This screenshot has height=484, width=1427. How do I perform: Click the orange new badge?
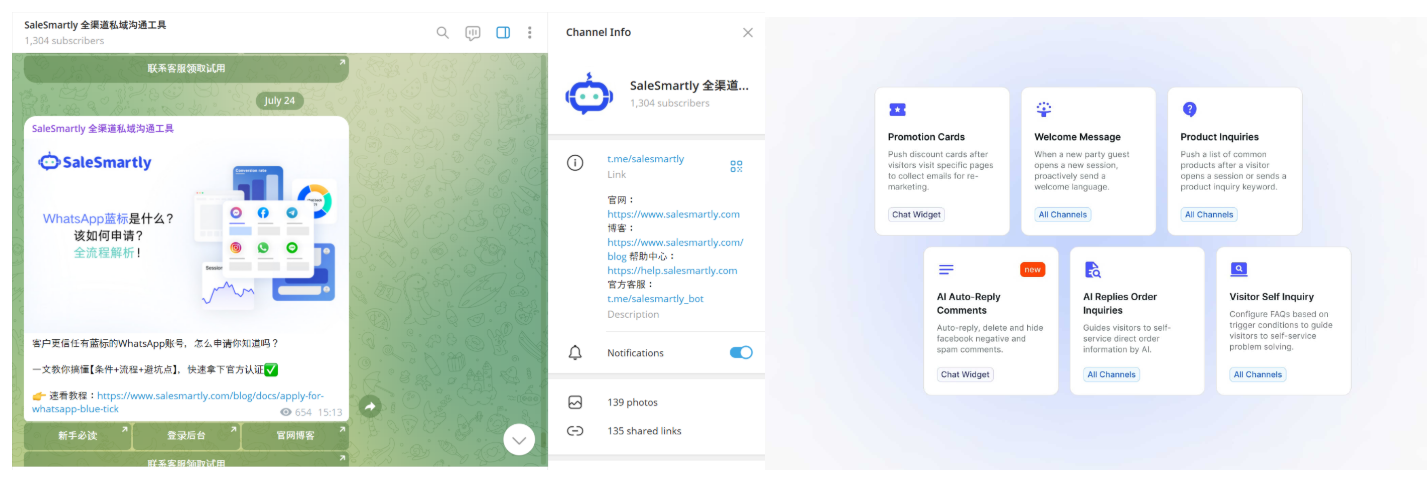coord(1032,269)
